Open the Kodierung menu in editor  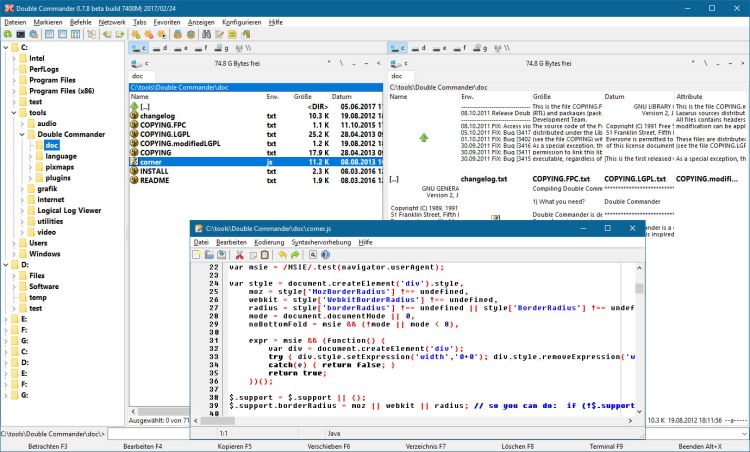pyautogui.click(x=269, y=242)
